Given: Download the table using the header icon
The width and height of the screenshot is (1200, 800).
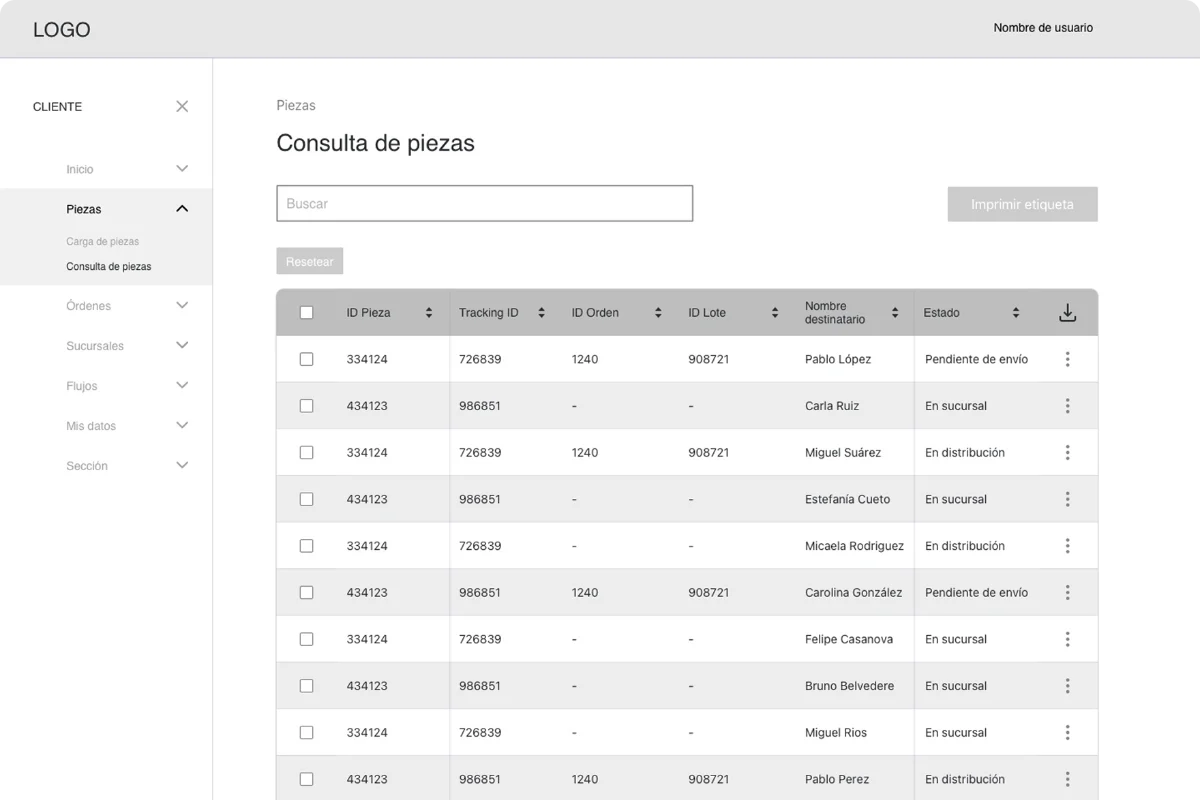Looking at the screenshot, I should click(1067, 313).
